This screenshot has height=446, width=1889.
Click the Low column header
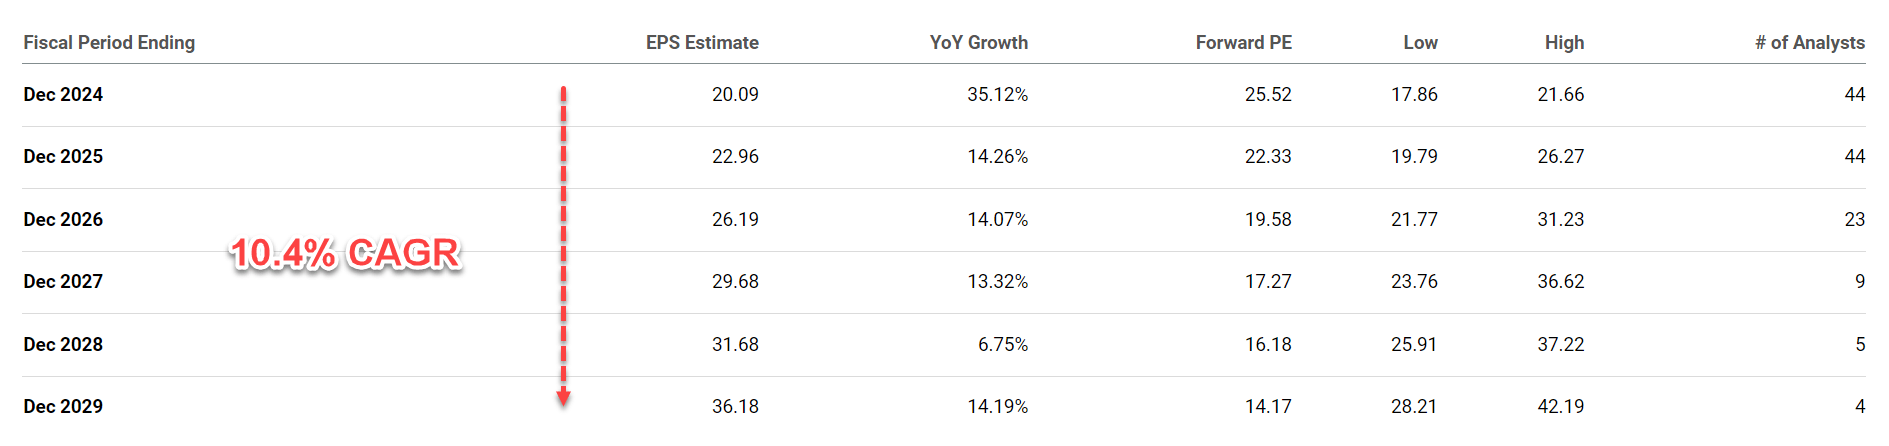point(1420,43)
